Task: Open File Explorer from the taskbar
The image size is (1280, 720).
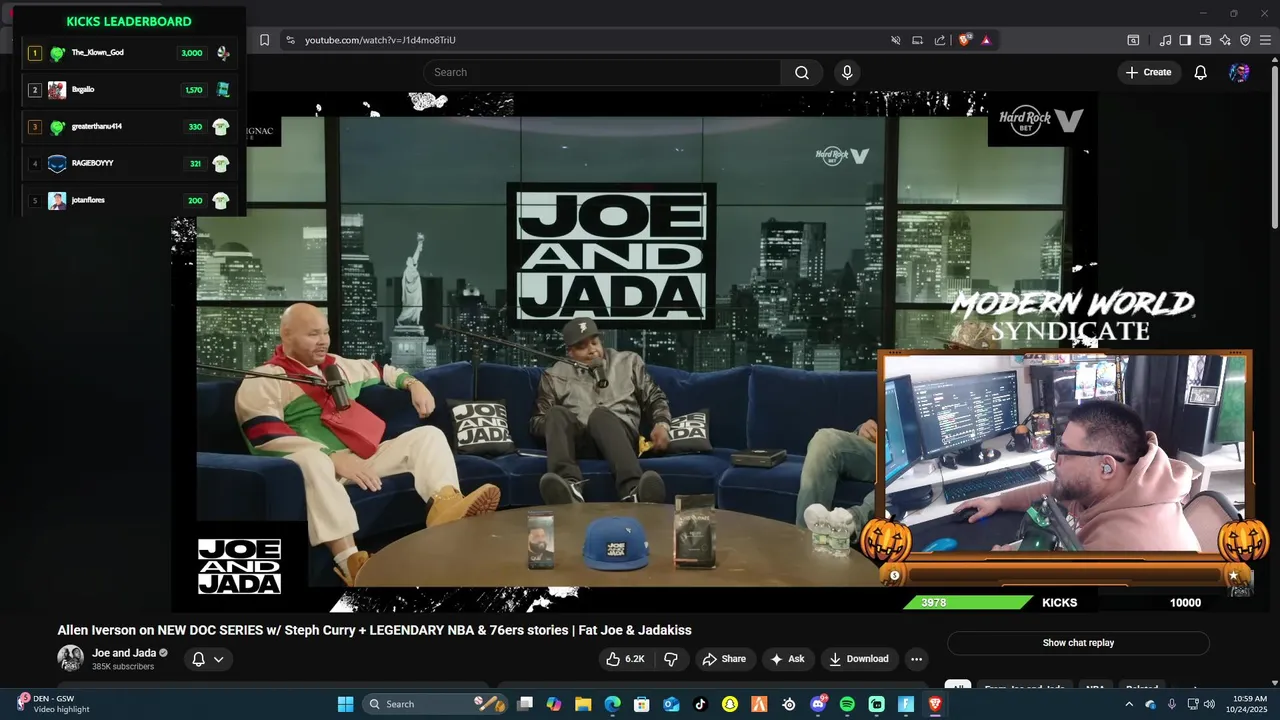Action: tap(583, 704)
